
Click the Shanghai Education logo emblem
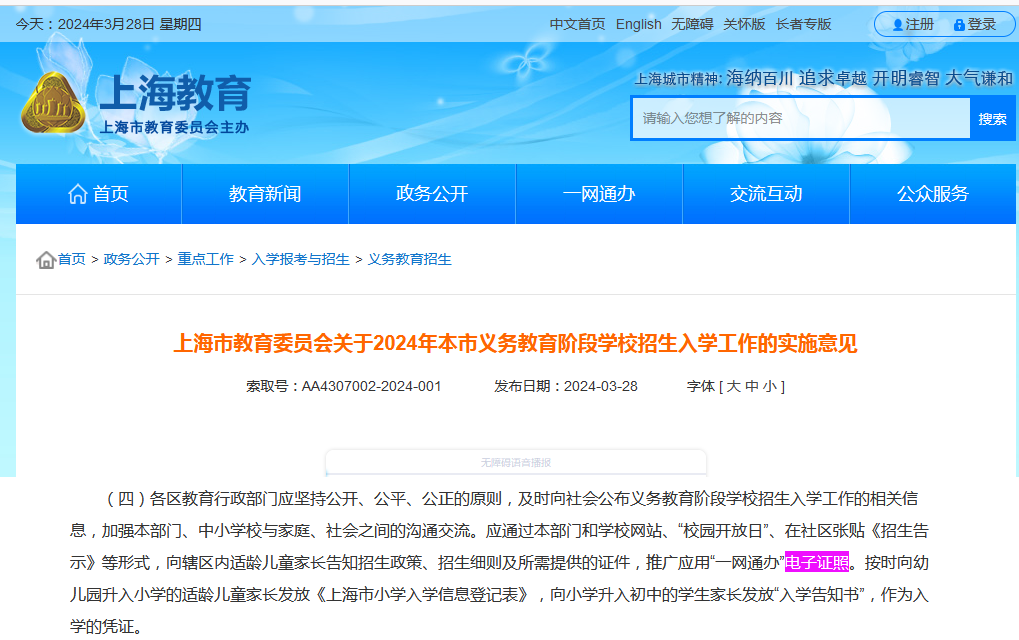(53, 103)
